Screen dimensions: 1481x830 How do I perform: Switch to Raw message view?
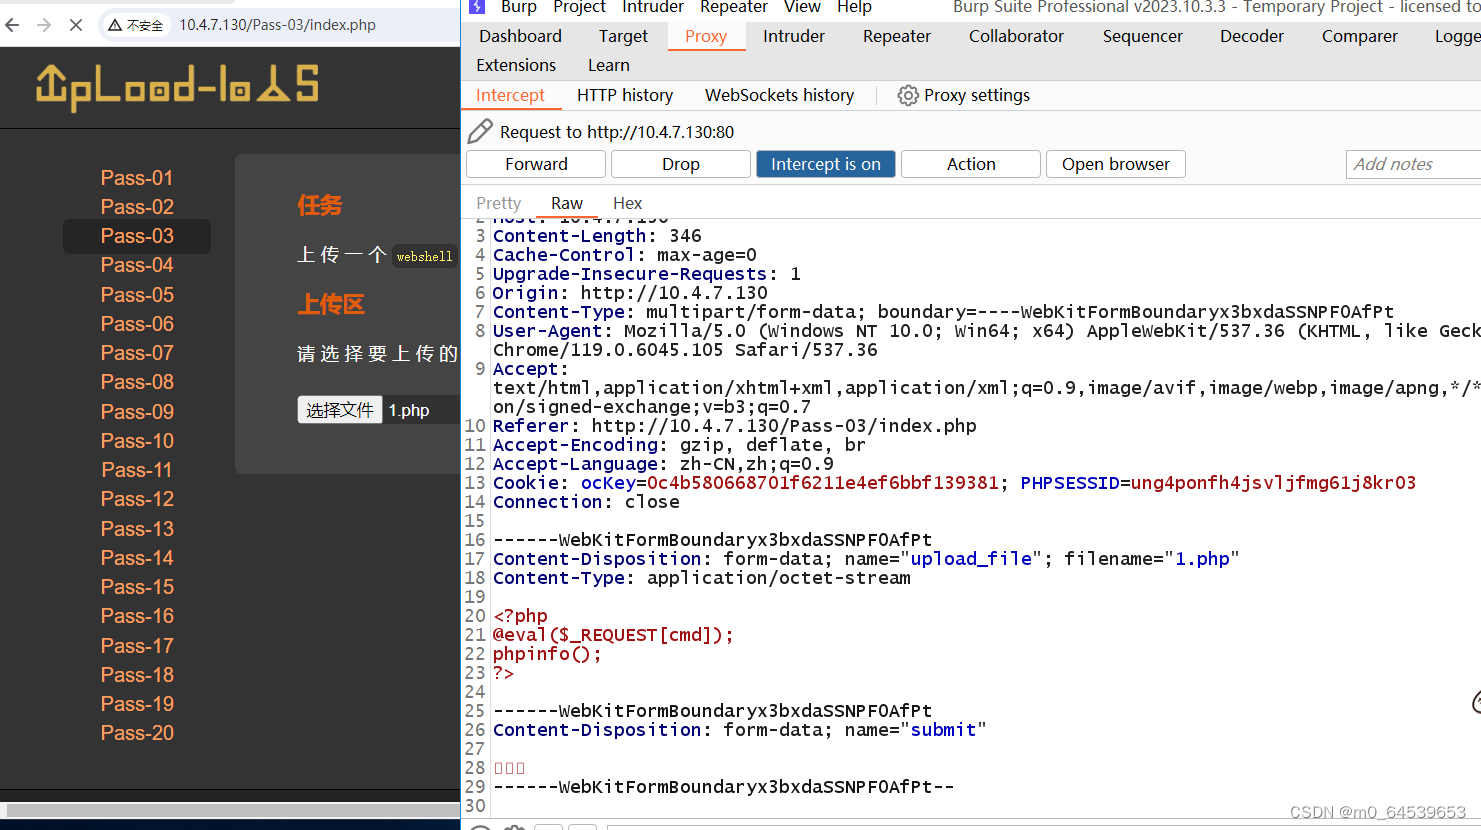point(567,203)
